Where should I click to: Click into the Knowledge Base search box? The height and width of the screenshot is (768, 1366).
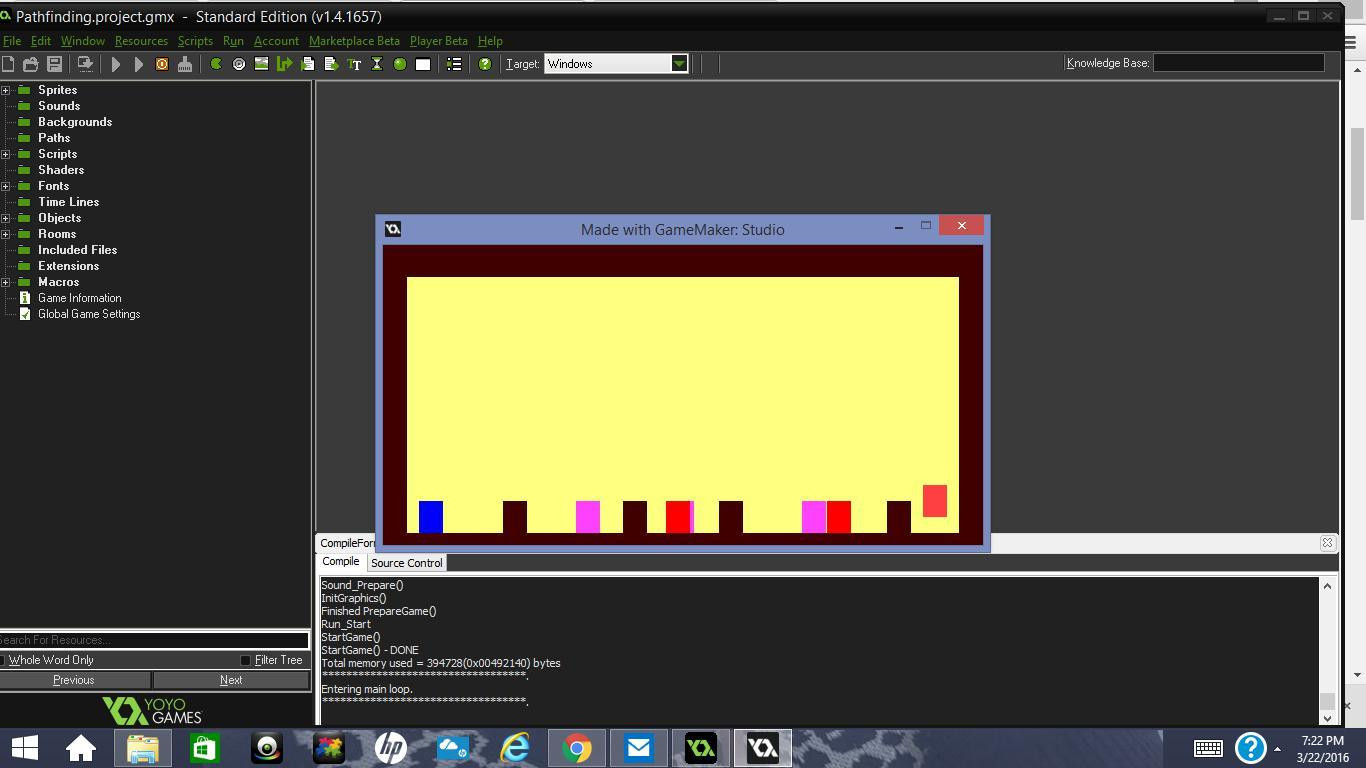coord(1239,63)
